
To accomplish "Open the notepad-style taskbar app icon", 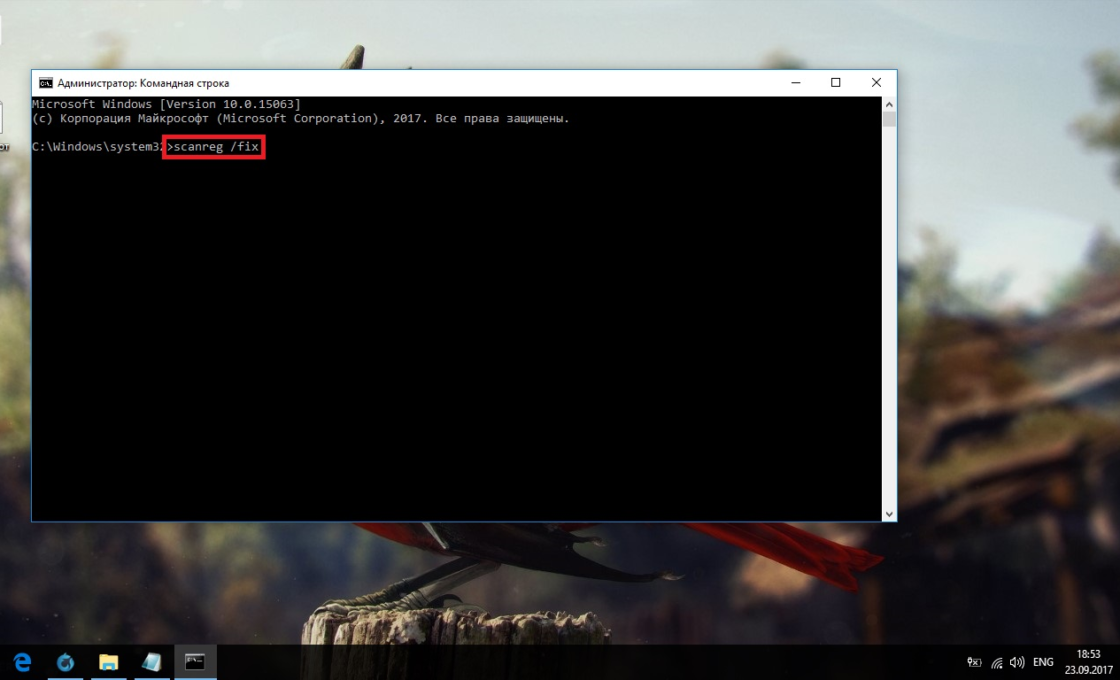I will (x=152, y=662).
